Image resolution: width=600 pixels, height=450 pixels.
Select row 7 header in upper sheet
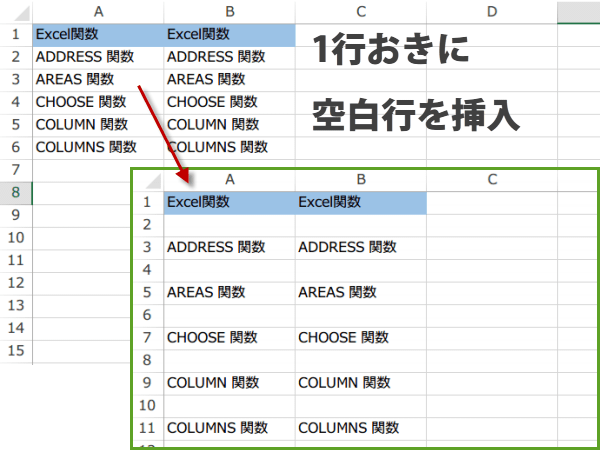[x=16, y=171]
